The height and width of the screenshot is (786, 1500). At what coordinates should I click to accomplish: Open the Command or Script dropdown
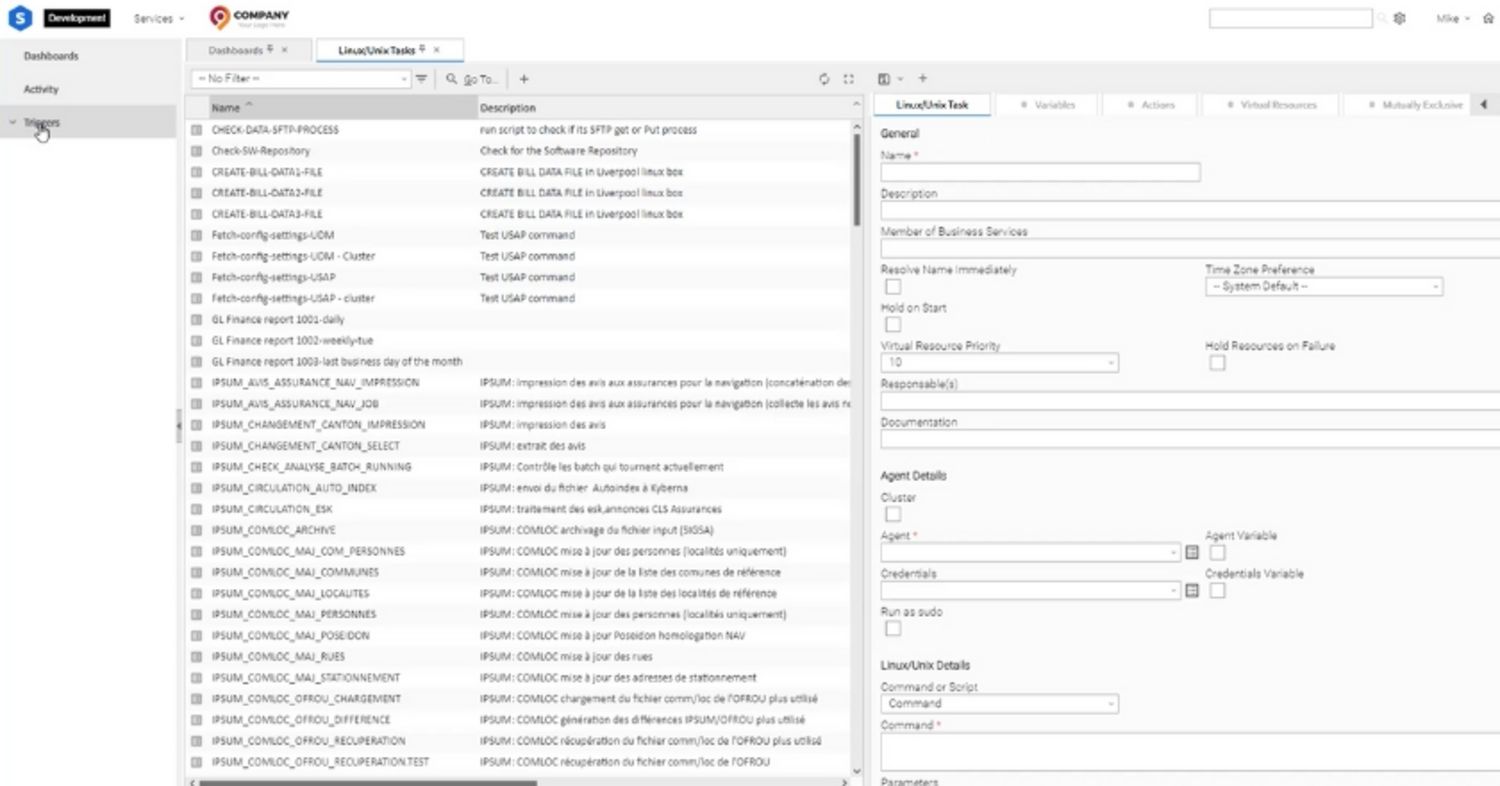1000,704
